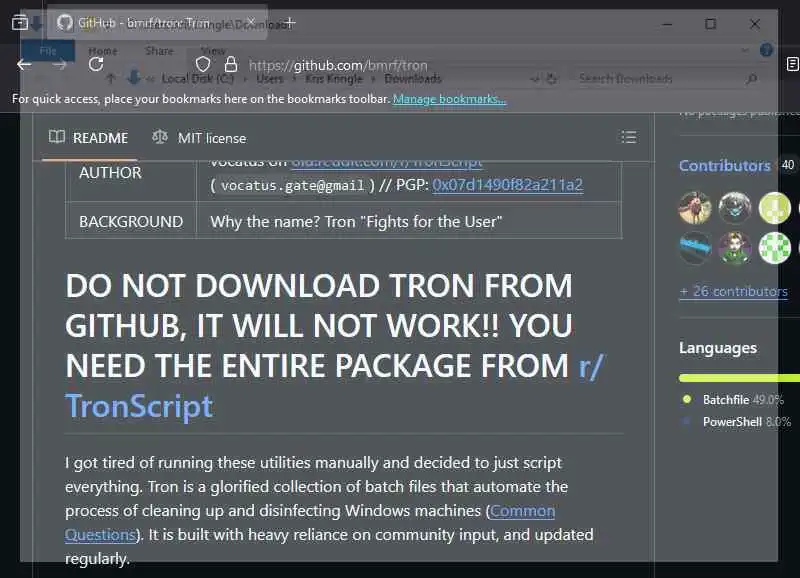The image size is (800, 578).
Task: Open the third green avatar in top row
Action: point(774,208)
